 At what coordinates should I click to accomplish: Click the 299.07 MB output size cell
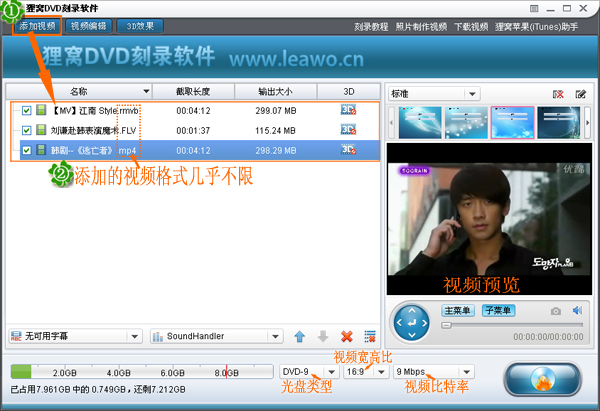276,111
